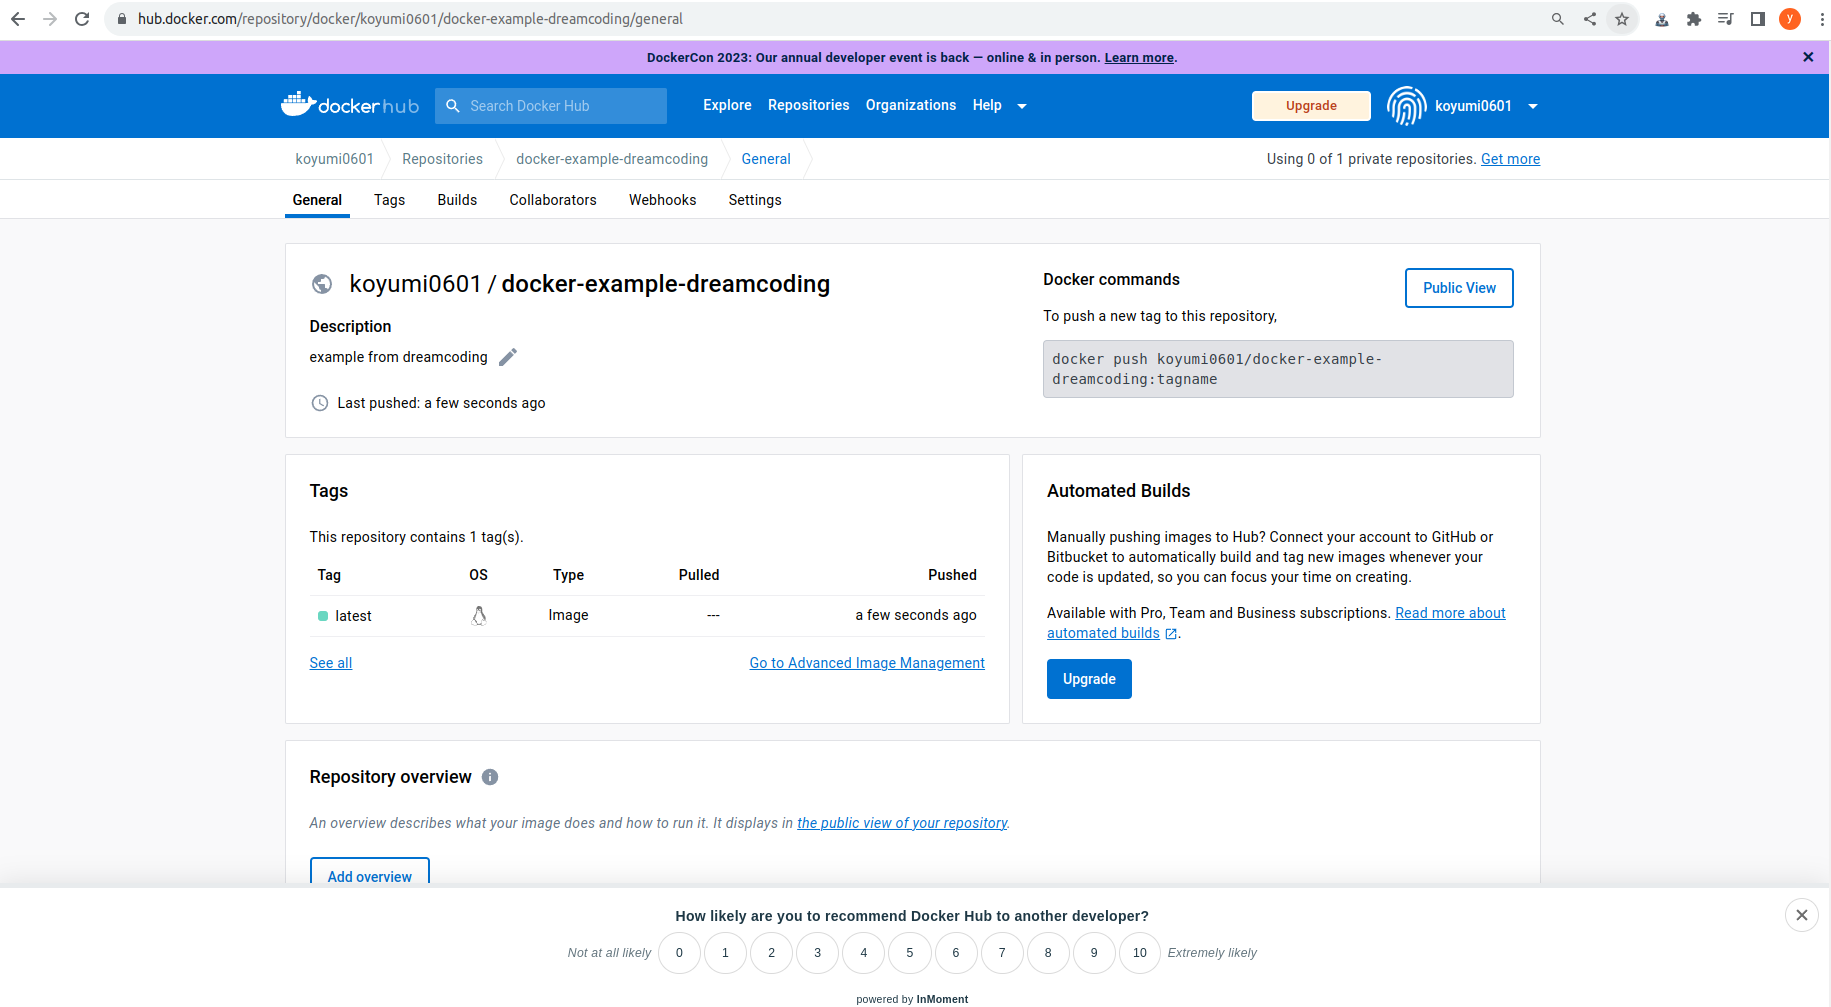Click the koyumi0601 breadcrumb

click(334, 159)
